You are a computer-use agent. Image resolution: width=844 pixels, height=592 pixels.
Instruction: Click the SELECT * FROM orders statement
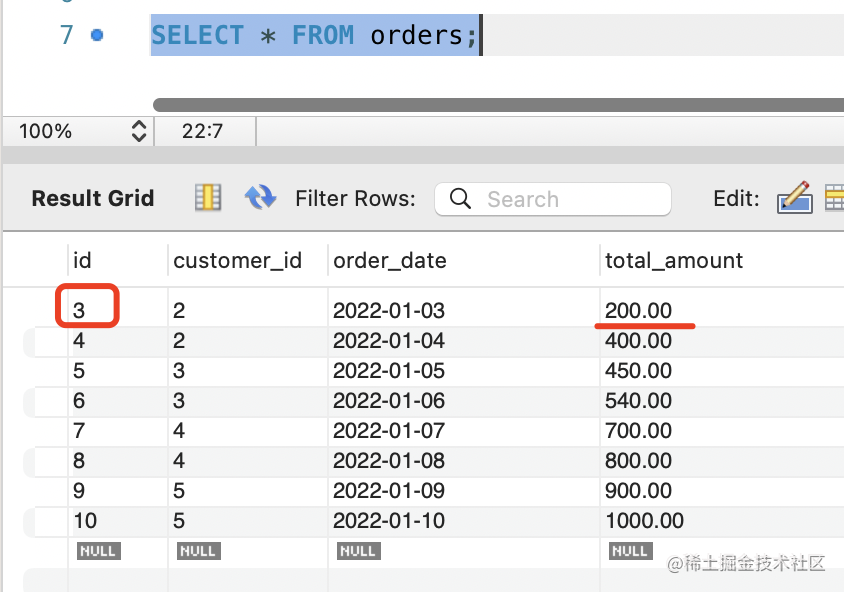[314, 35]
